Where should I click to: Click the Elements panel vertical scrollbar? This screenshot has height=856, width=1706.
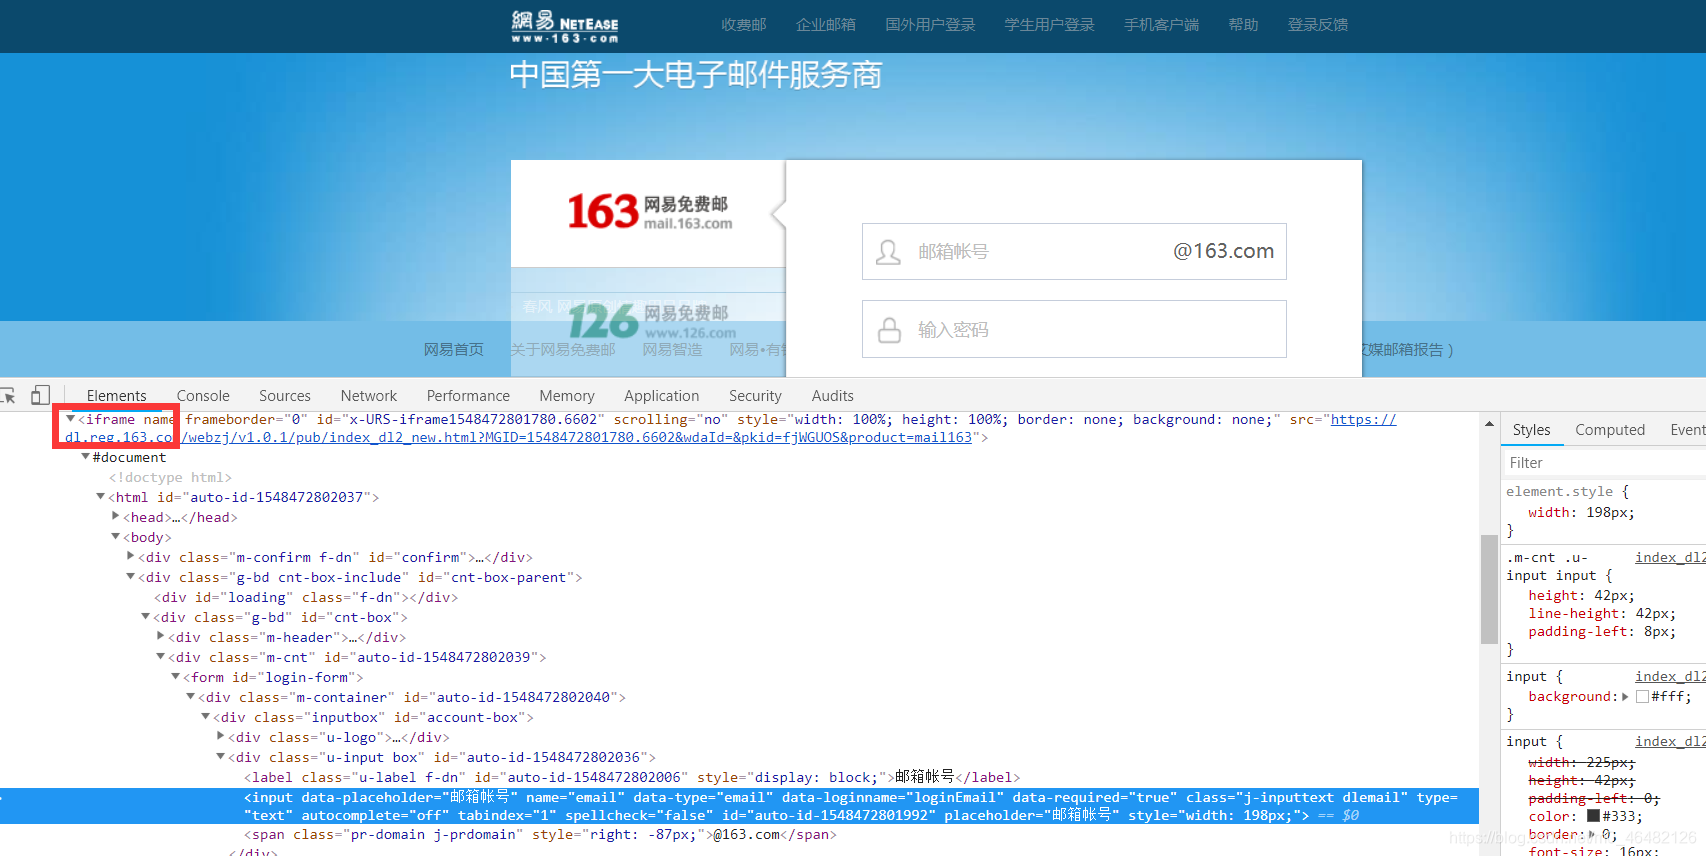pyautogui.click(x=1488, y=590)
